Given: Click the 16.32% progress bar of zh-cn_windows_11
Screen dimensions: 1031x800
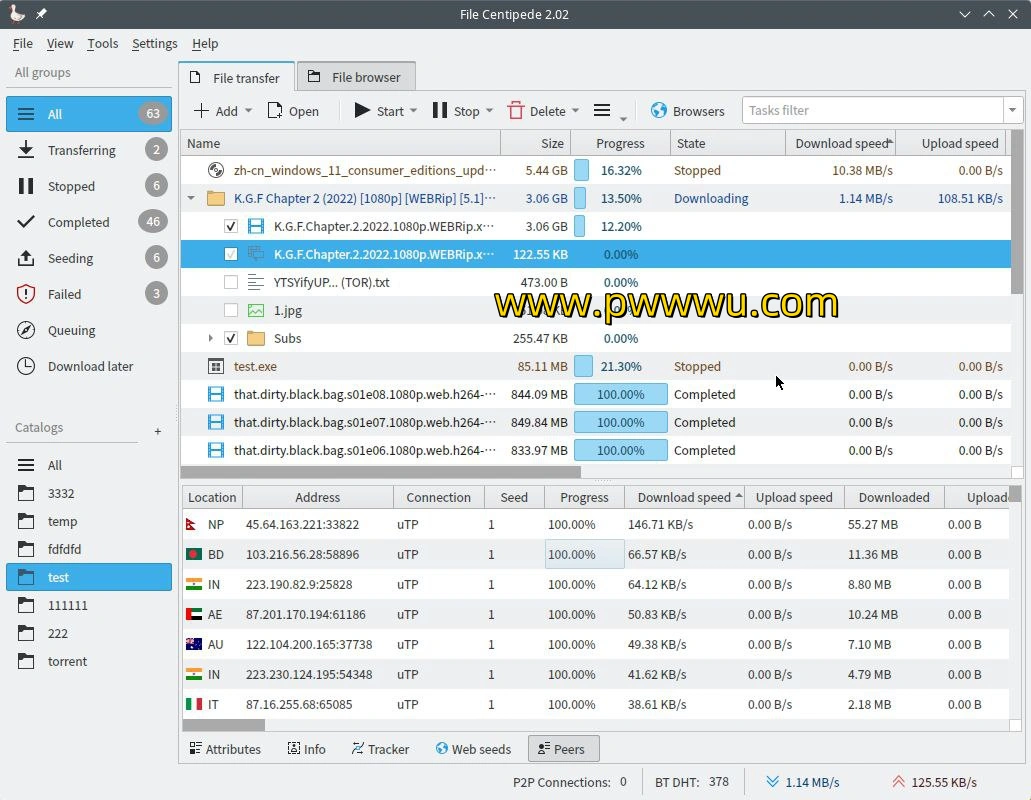Looking at the screenshot, I should (621, 170).
